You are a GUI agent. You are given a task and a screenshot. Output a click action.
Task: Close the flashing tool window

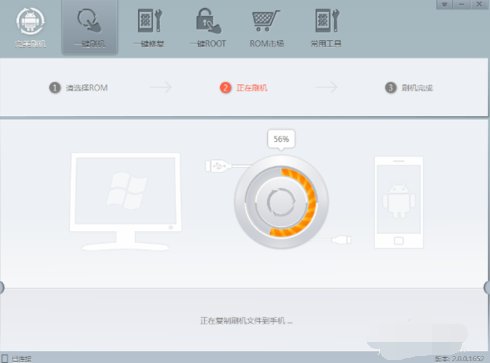point(479,4)
